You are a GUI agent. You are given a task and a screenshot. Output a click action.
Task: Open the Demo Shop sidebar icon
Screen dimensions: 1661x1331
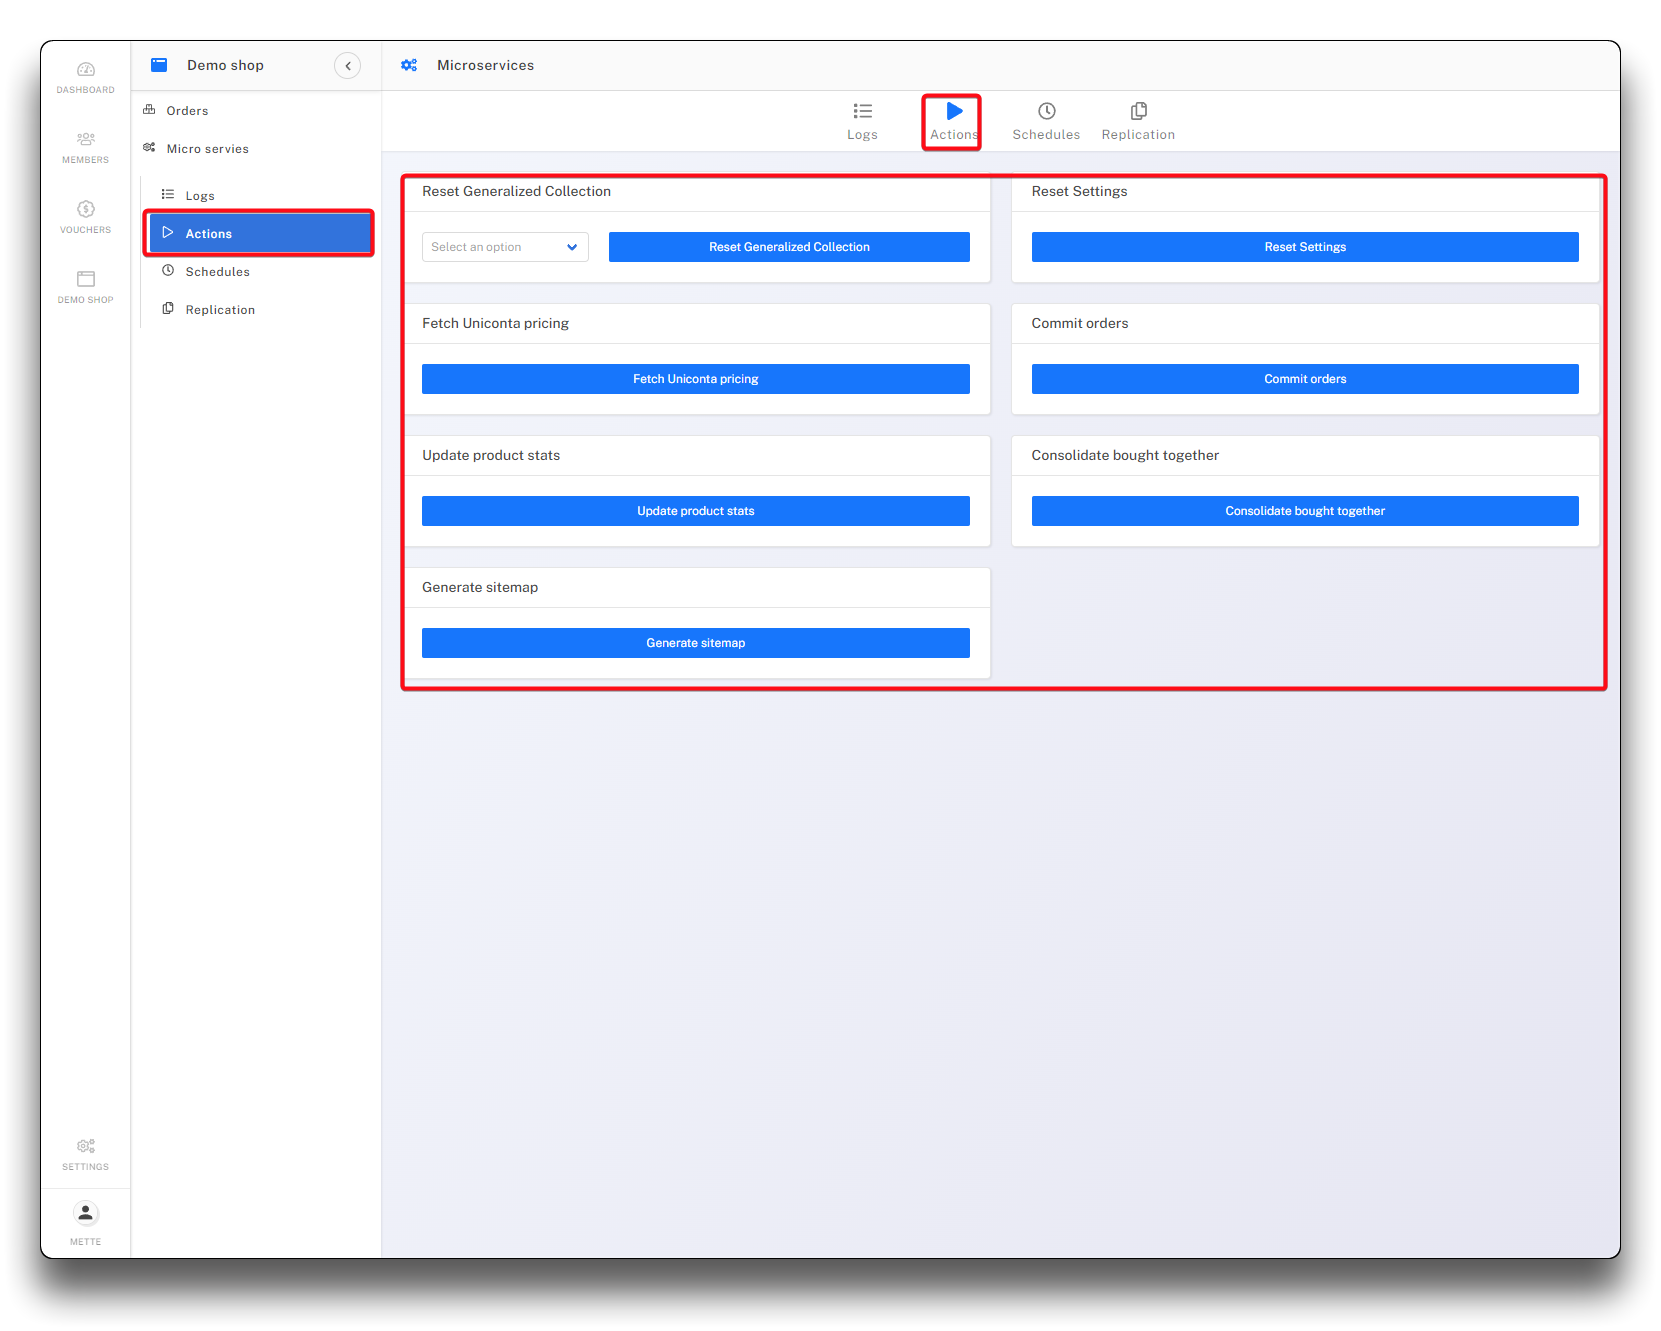tap(86, 280)
